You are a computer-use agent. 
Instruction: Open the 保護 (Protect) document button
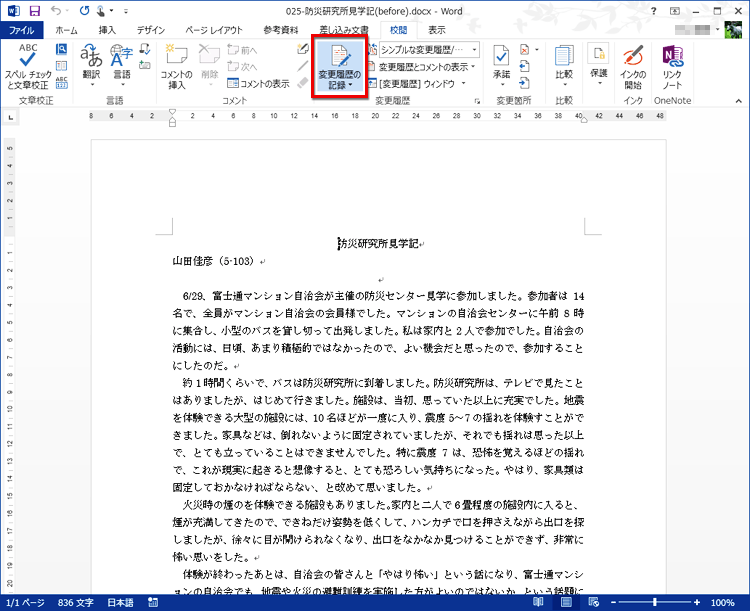[598, 66]
